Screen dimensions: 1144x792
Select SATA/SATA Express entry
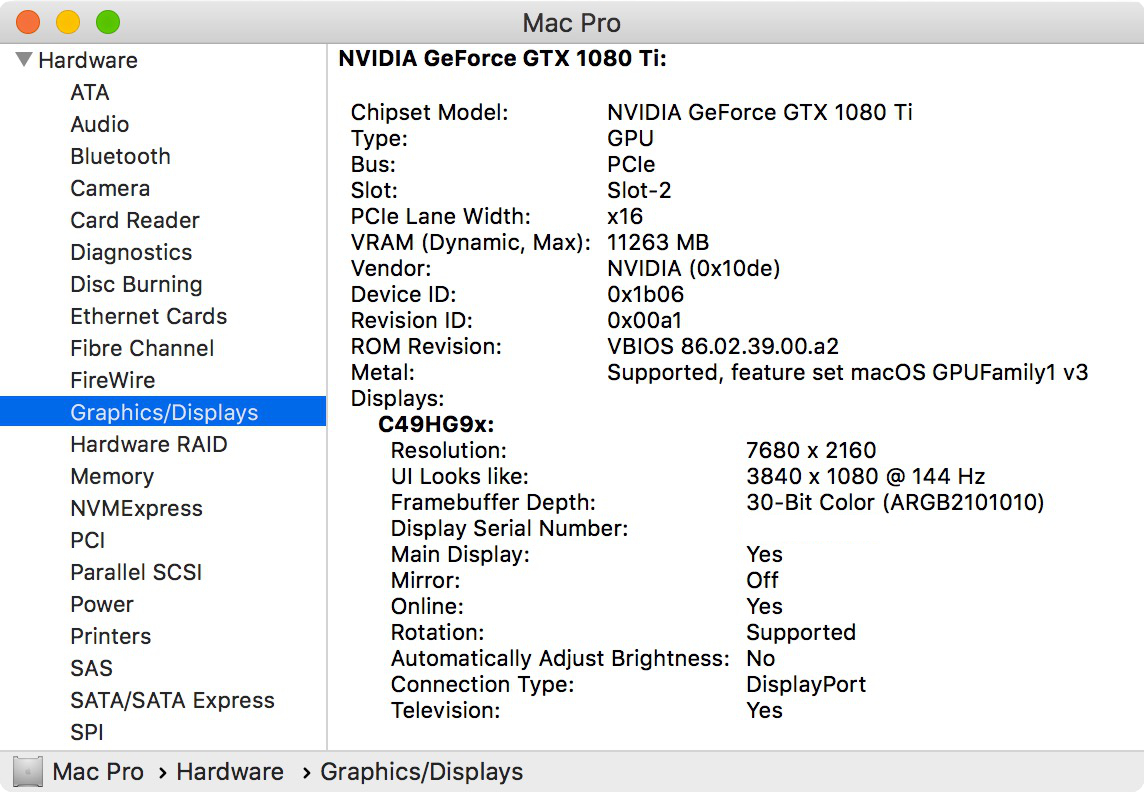173,700
